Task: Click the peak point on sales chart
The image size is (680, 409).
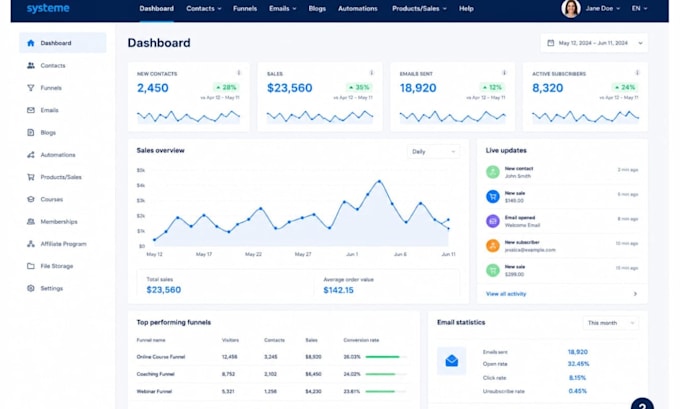Action: pyautogui.click(x=379, y=181)
